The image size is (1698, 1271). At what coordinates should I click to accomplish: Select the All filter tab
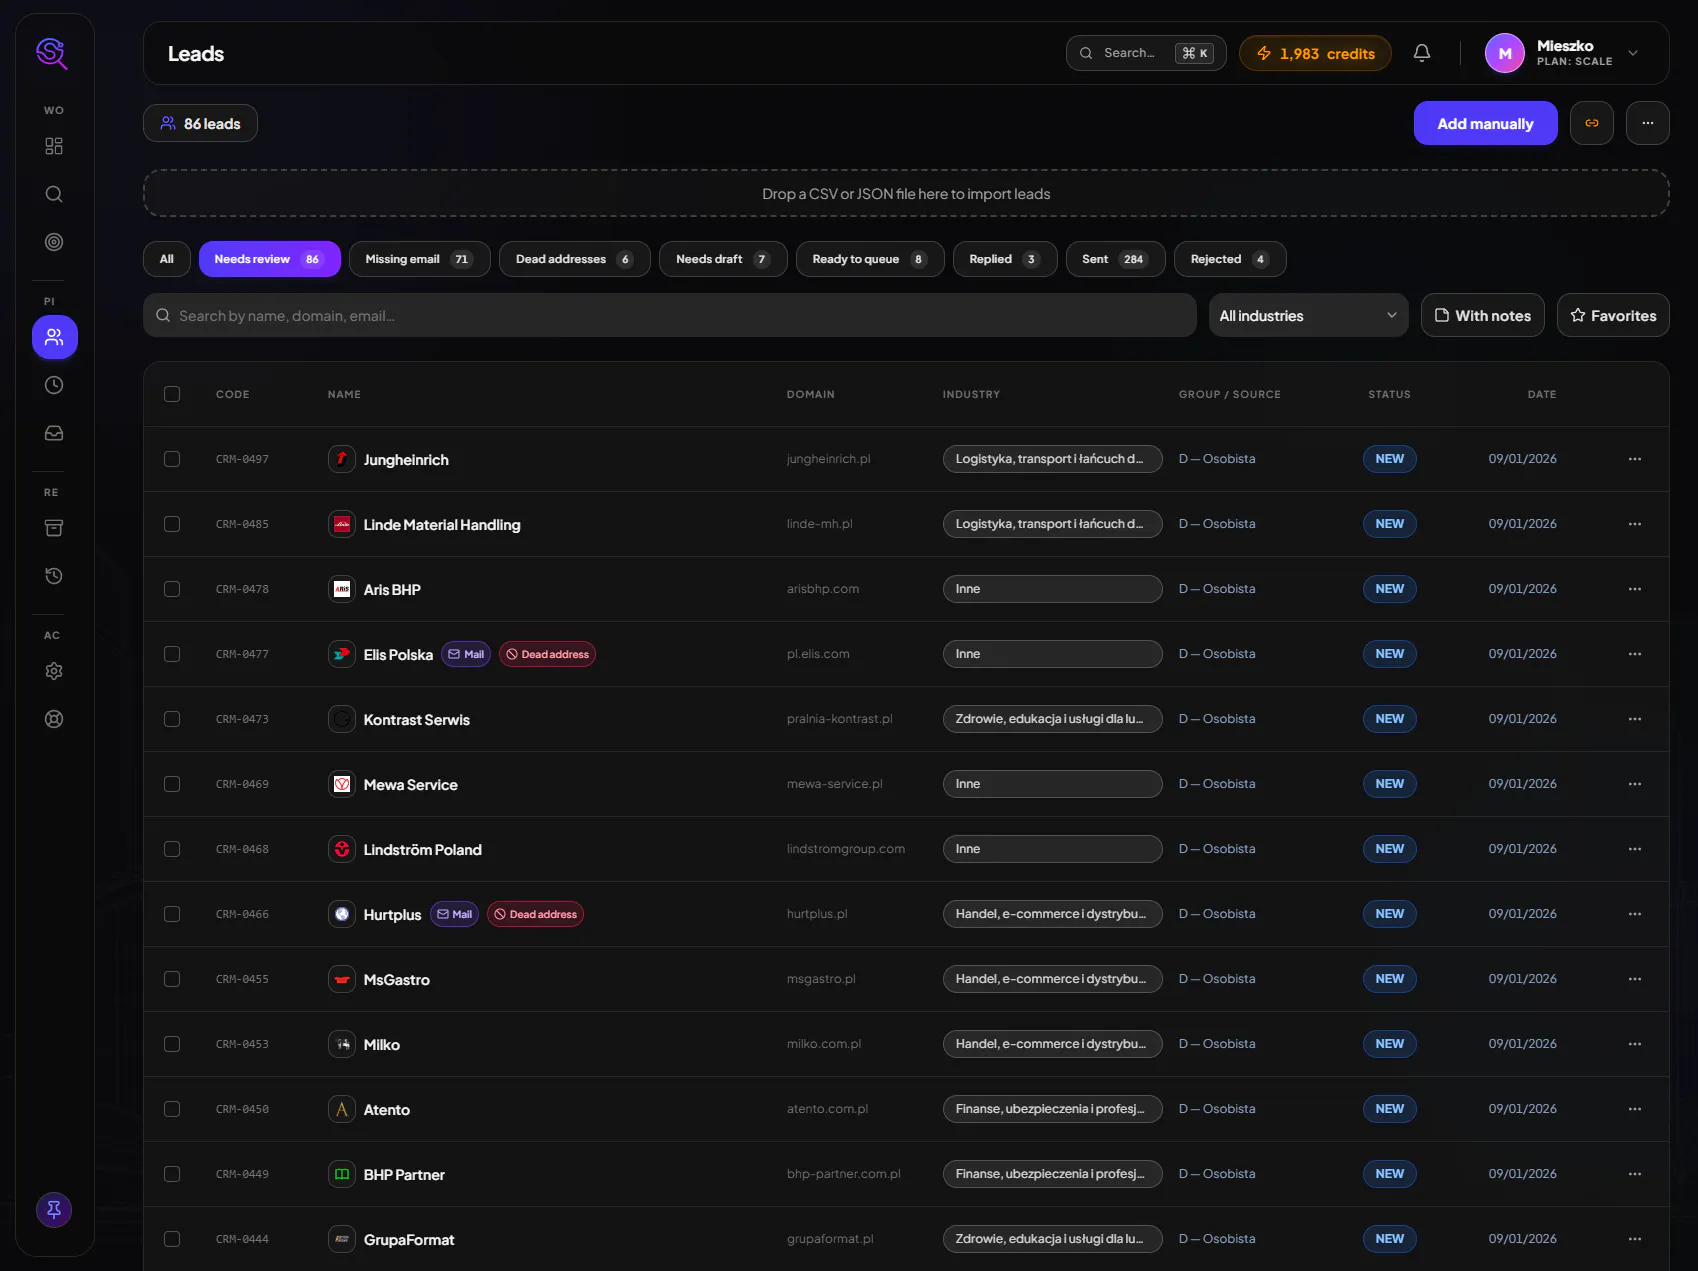pos(167,259)
